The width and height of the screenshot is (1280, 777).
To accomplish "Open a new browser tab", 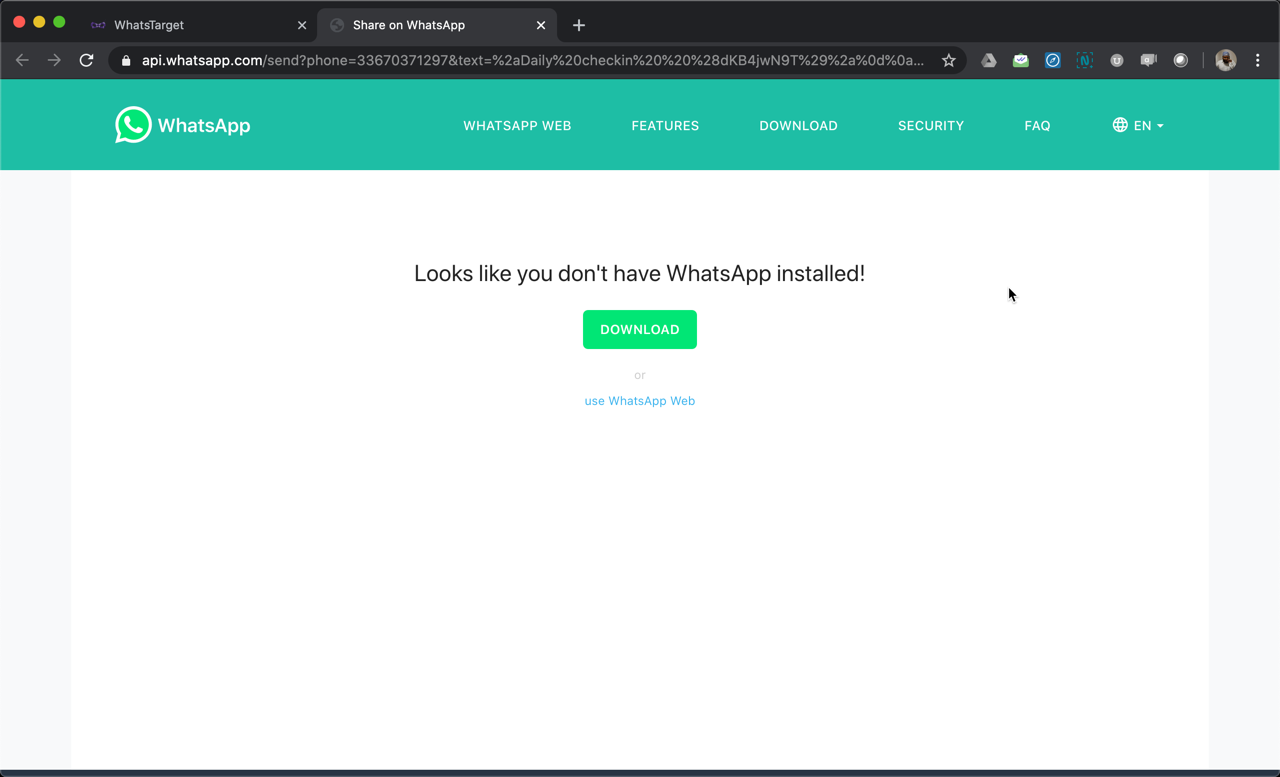I will tap(578, 25).
